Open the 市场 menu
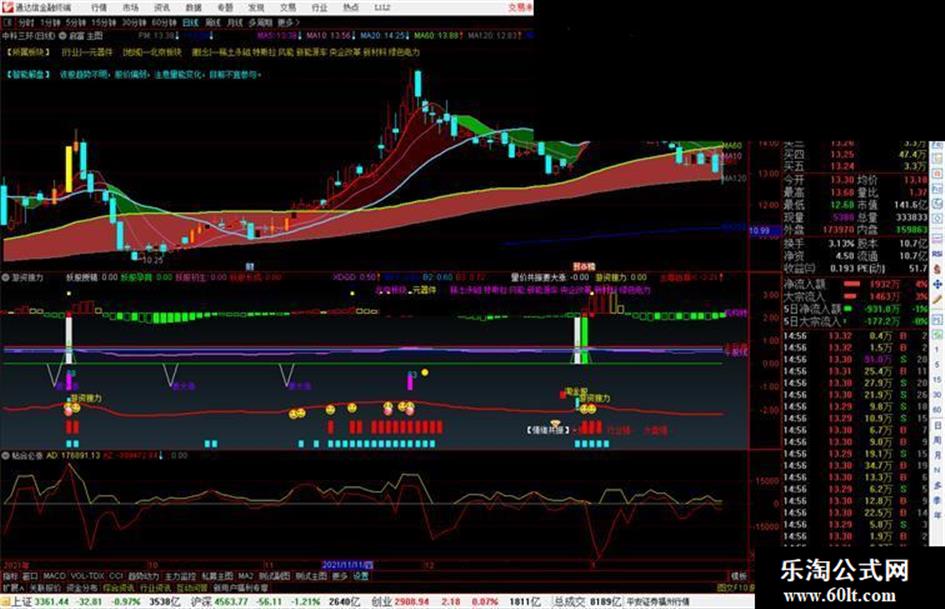 click(x=130, y=8)
